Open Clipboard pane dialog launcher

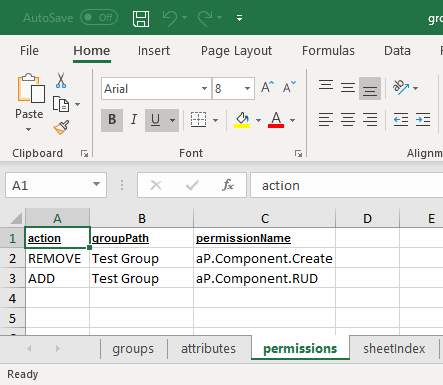pos(84,153)
